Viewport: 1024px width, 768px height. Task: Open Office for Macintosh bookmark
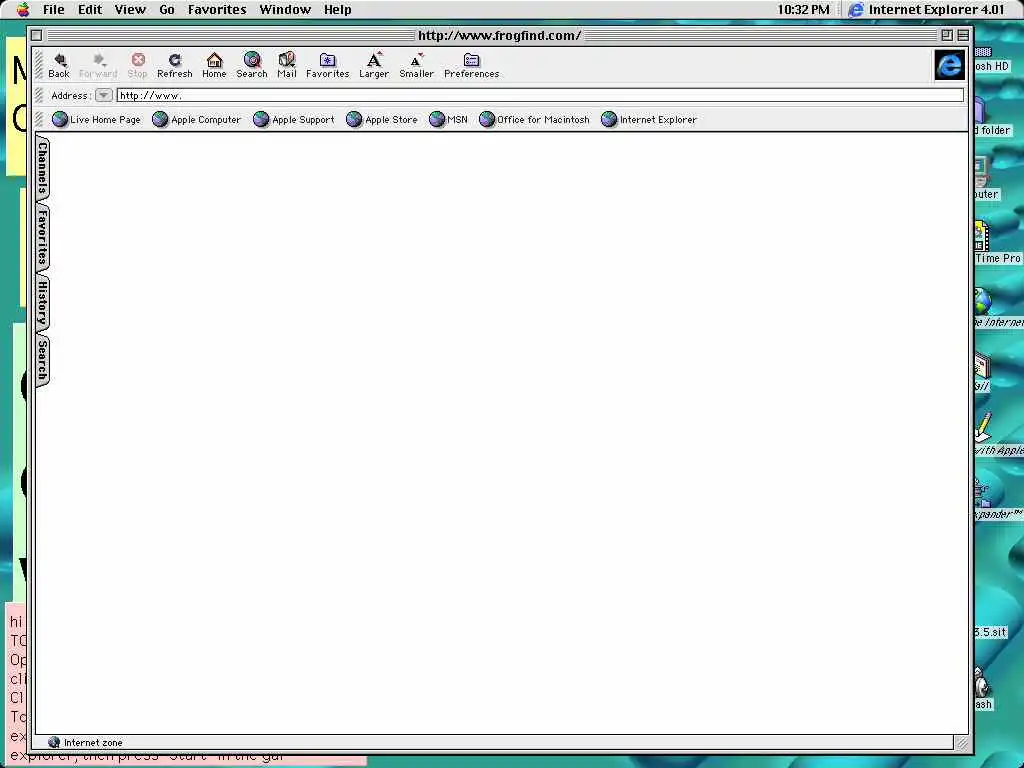coord(534,120)
